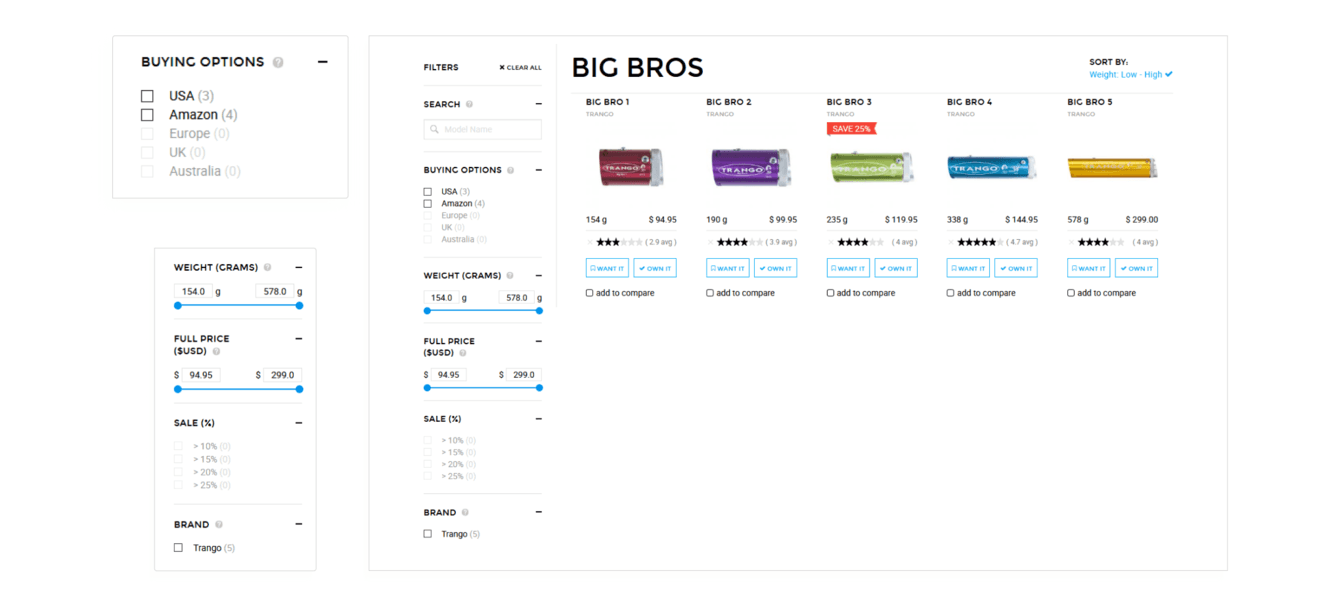Screen dimensions: 1340x607
Task: Click the Save 25% badge on Big Bro 3
Action: [x=852, y=129]
